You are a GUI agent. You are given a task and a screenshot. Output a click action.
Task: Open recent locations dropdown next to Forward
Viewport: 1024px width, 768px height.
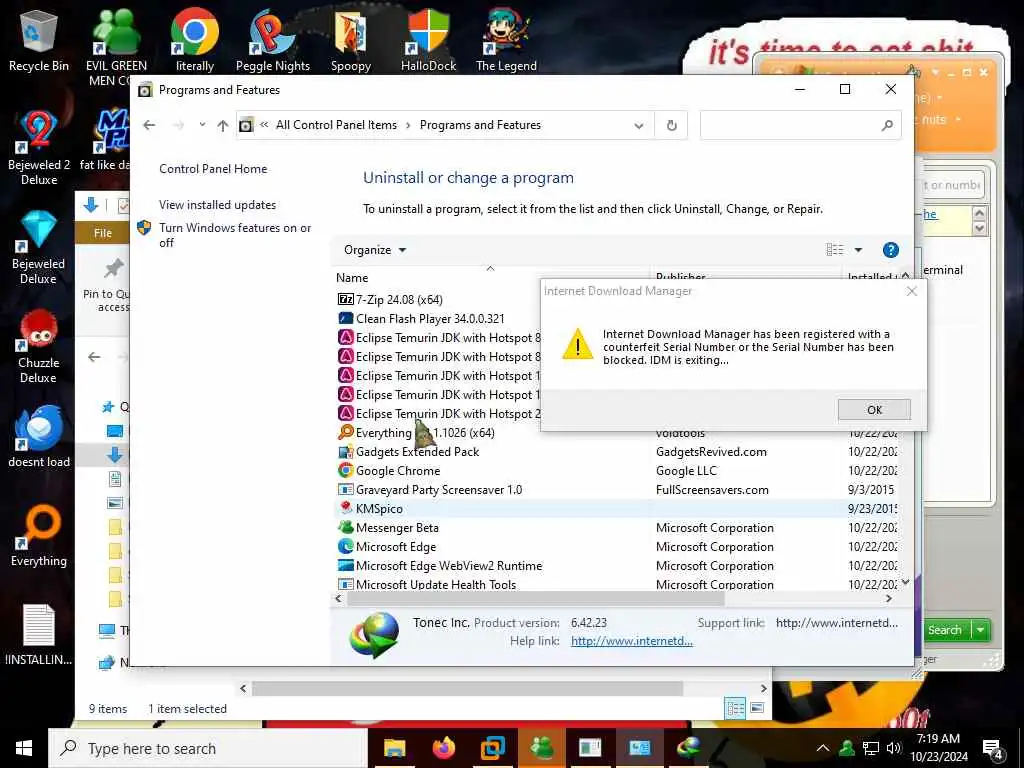point(202,125)
